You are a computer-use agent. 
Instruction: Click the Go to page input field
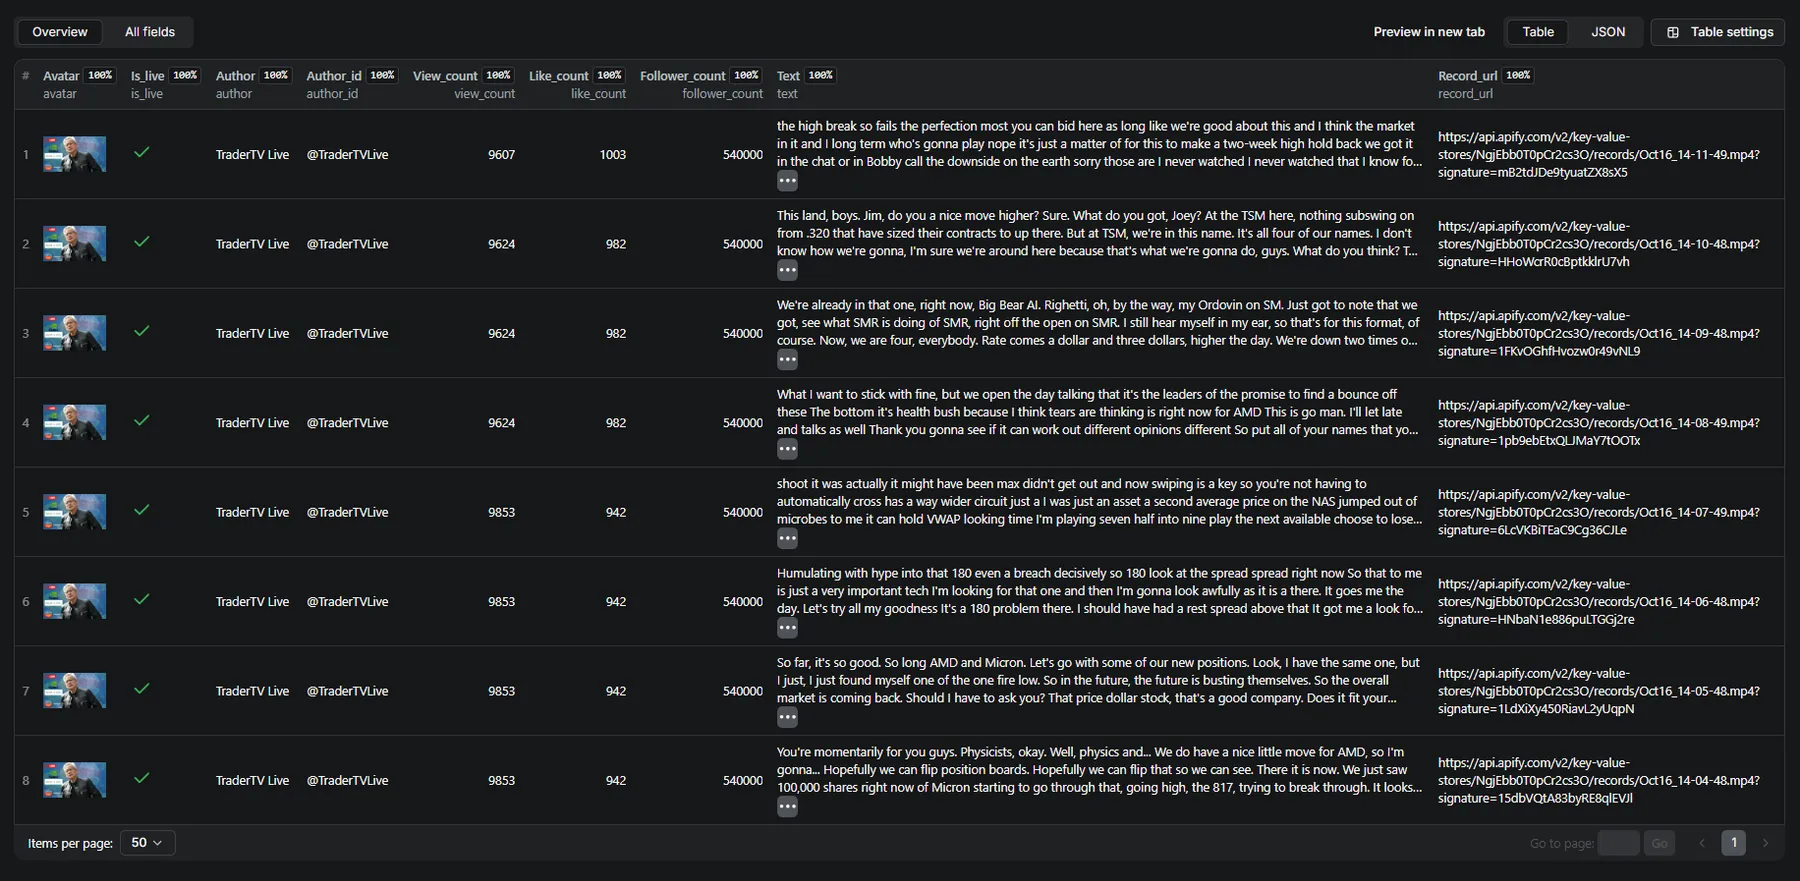coord(1618,843)
